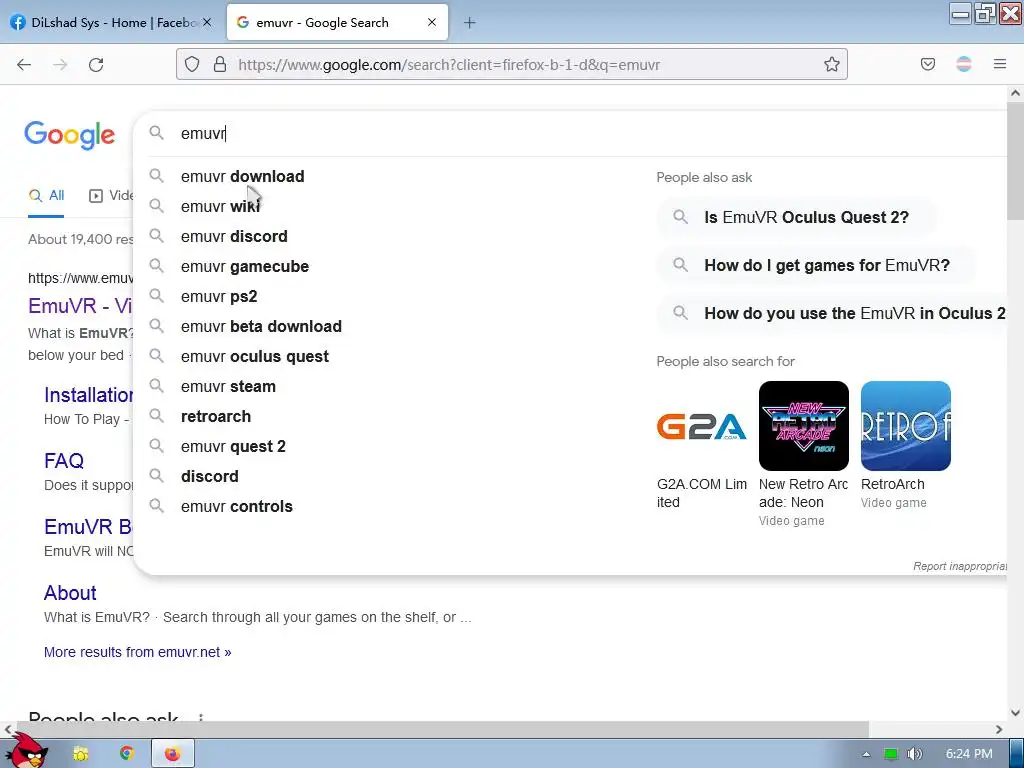Open Firefox account avatar menu

click(x=964, y=64)
